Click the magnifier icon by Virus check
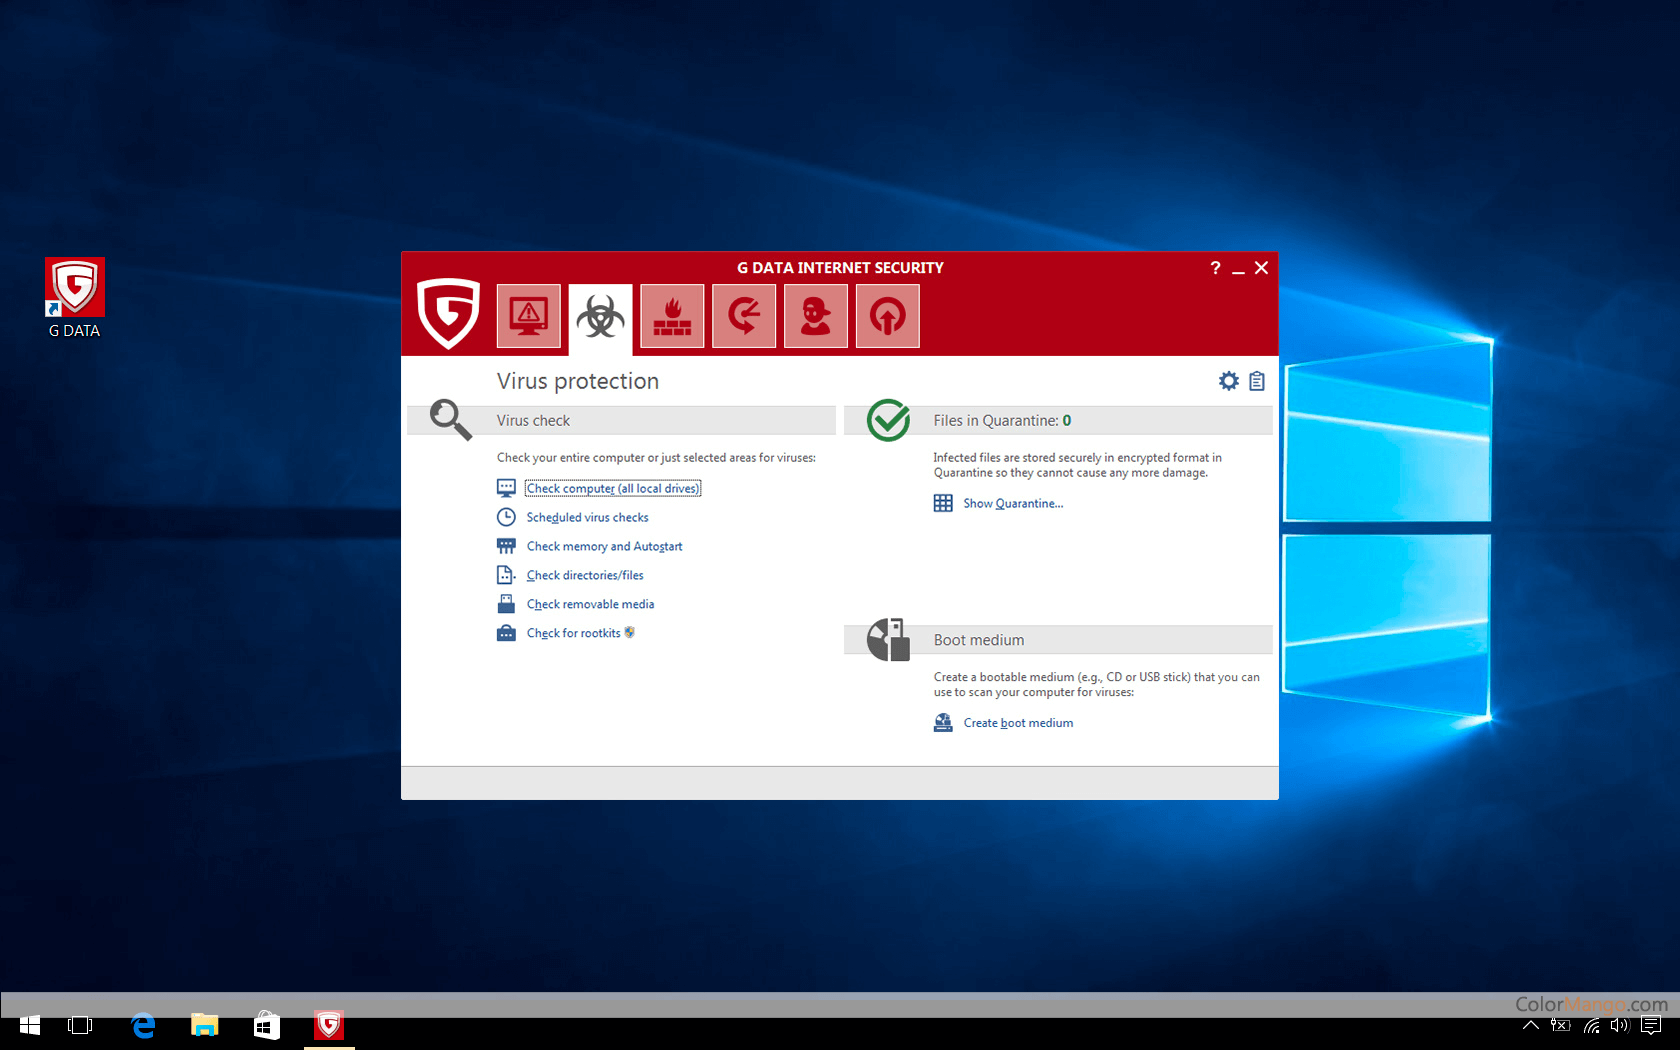 [450, 420]
